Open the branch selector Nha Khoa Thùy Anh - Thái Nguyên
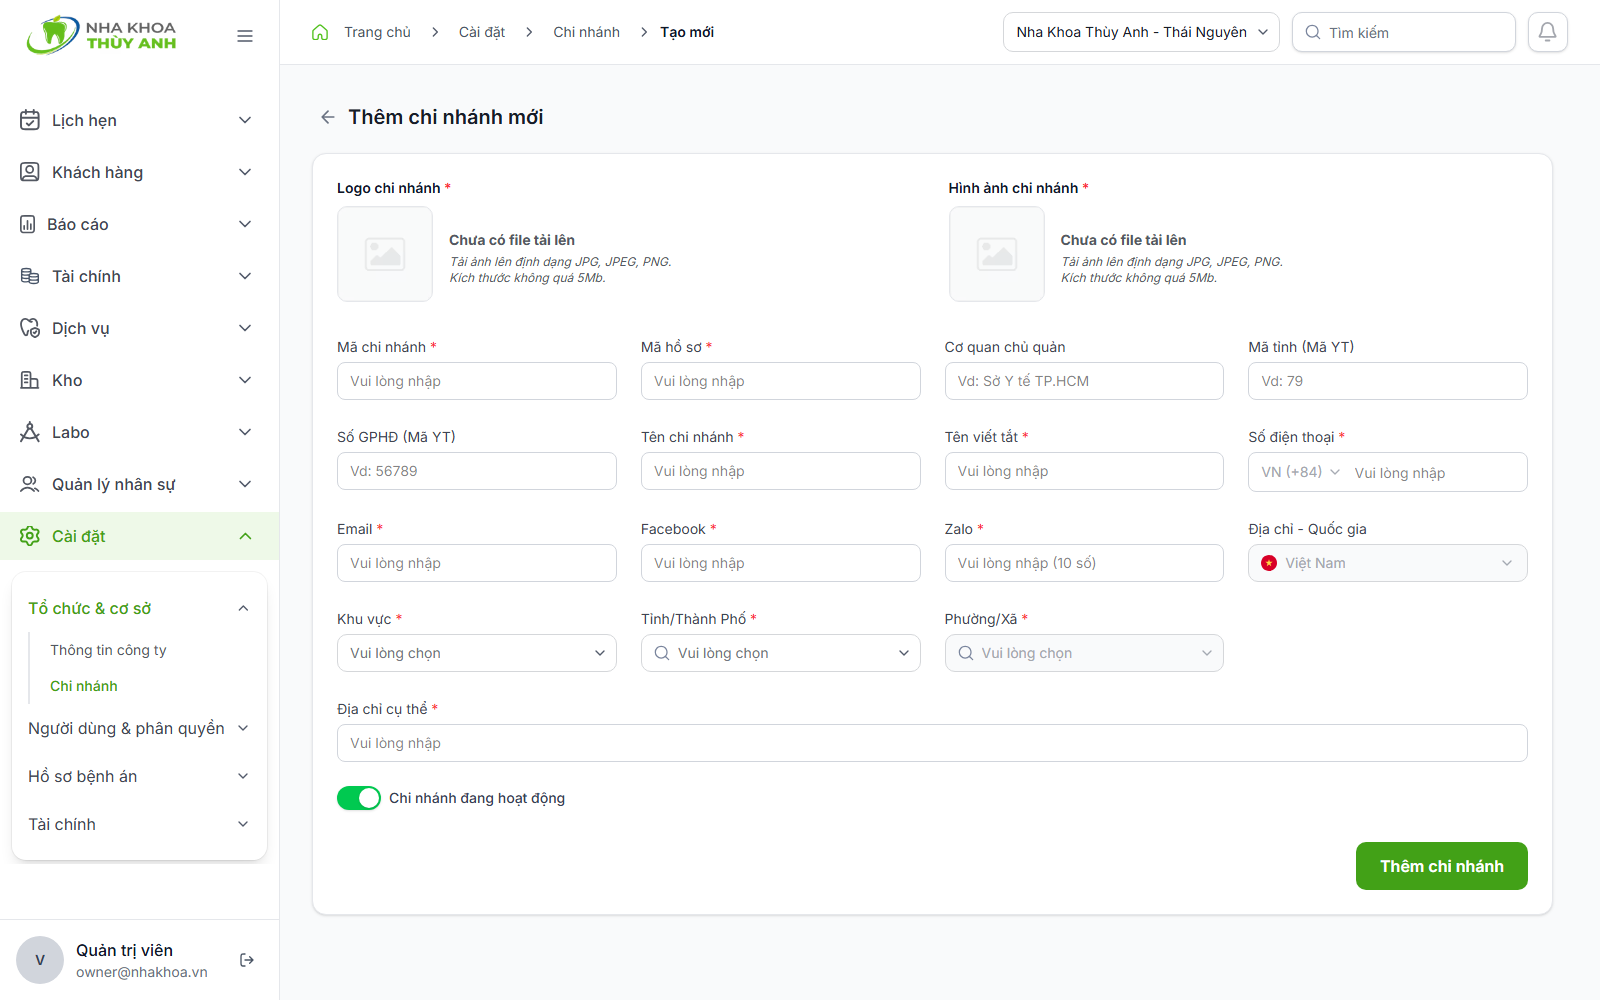1600x1000 pixels. click(1141, 32)
